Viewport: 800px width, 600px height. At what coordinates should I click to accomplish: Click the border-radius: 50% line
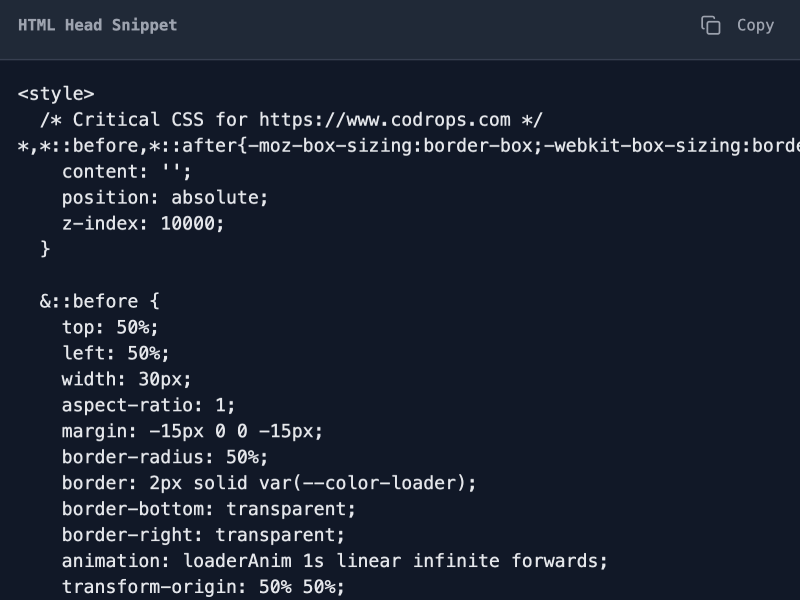coord(165,457)
